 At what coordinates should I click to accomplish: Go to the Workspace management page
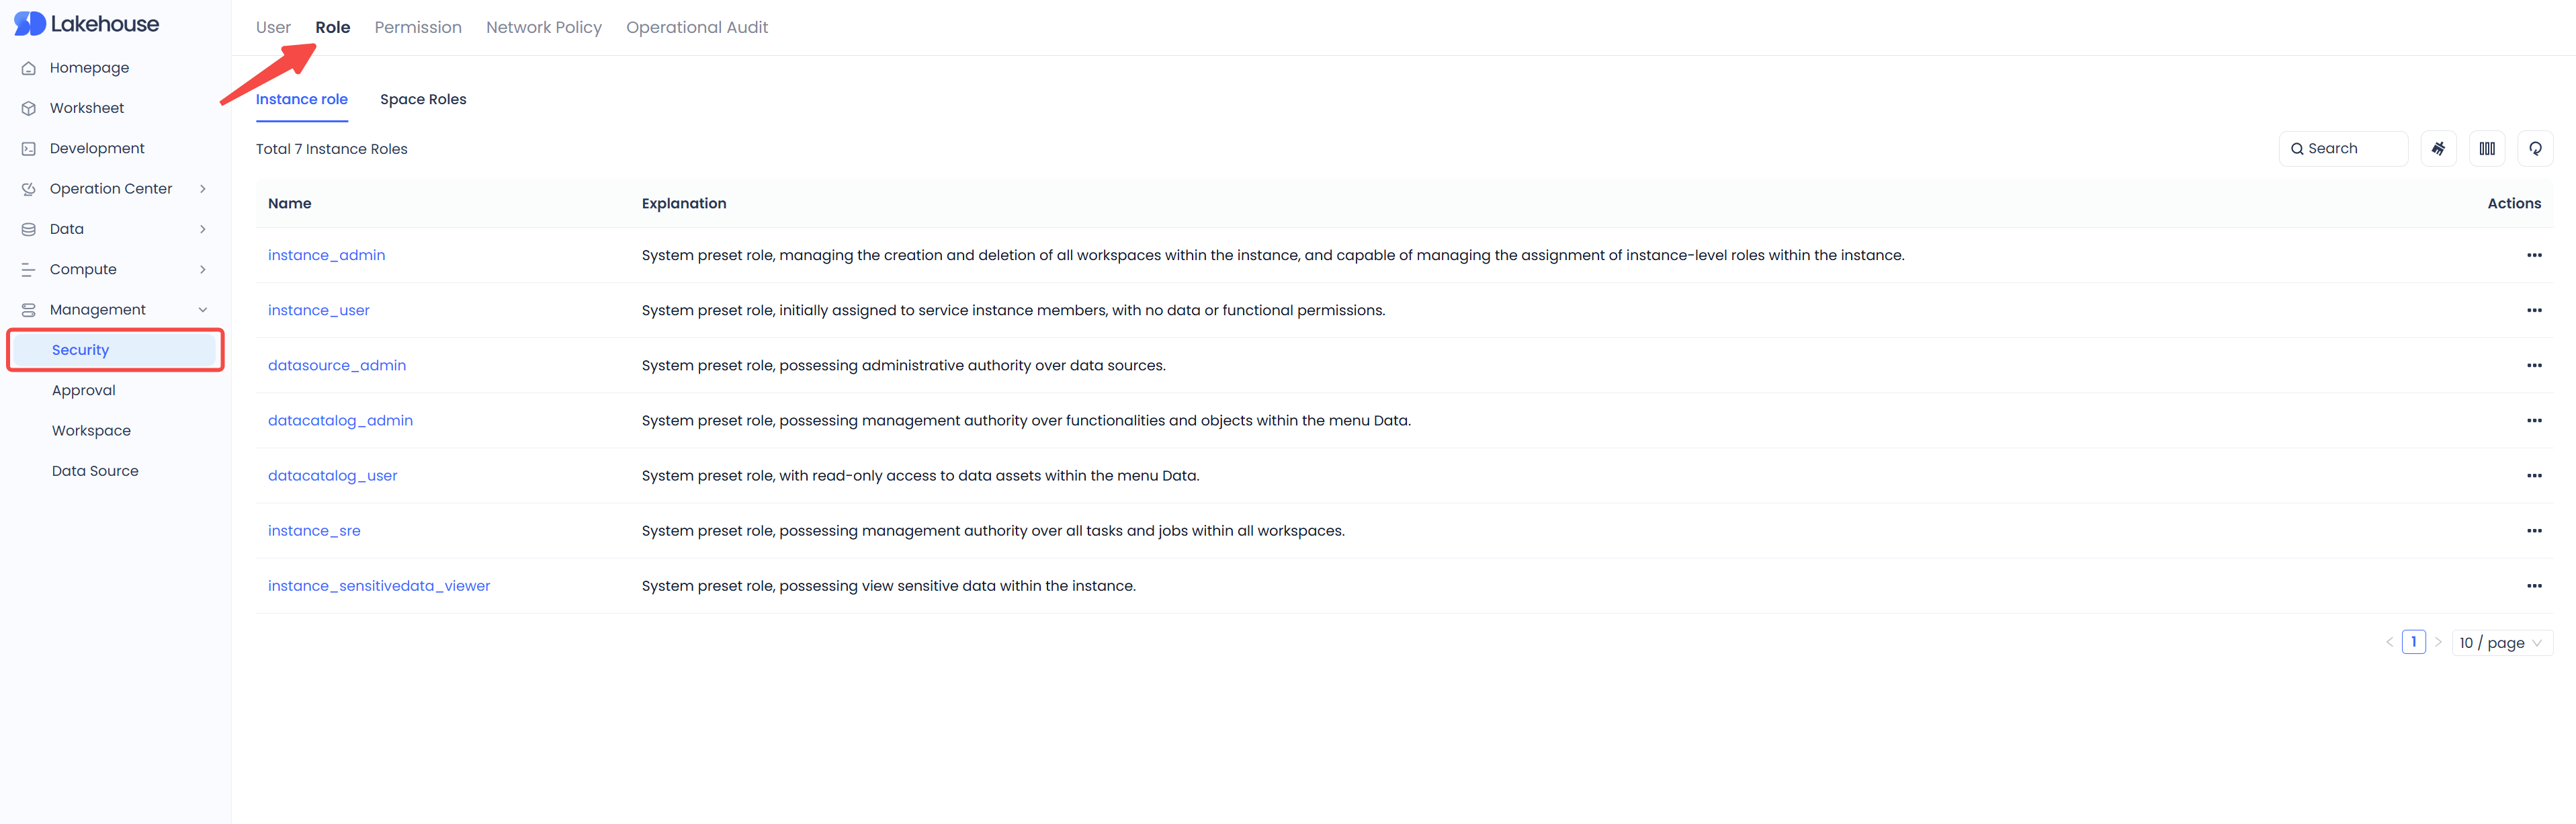pos(91,431)
